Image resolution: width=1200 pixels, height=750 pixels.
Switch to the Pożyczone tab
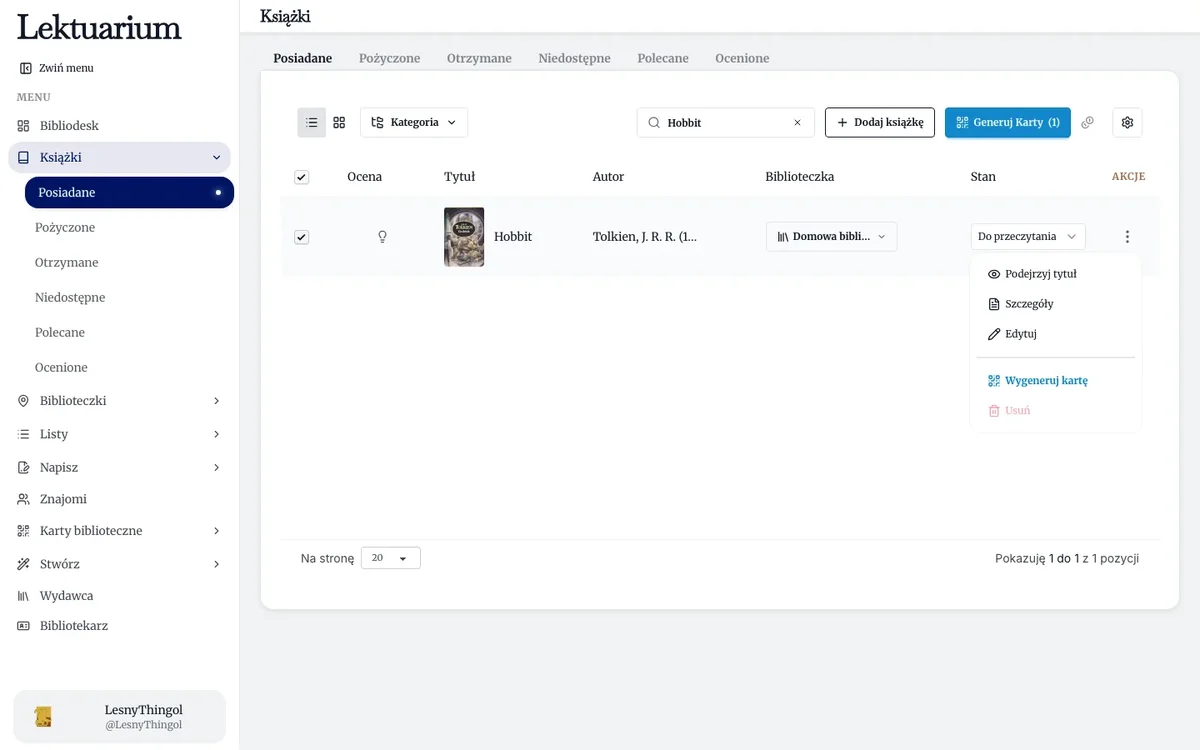point(390,58)
